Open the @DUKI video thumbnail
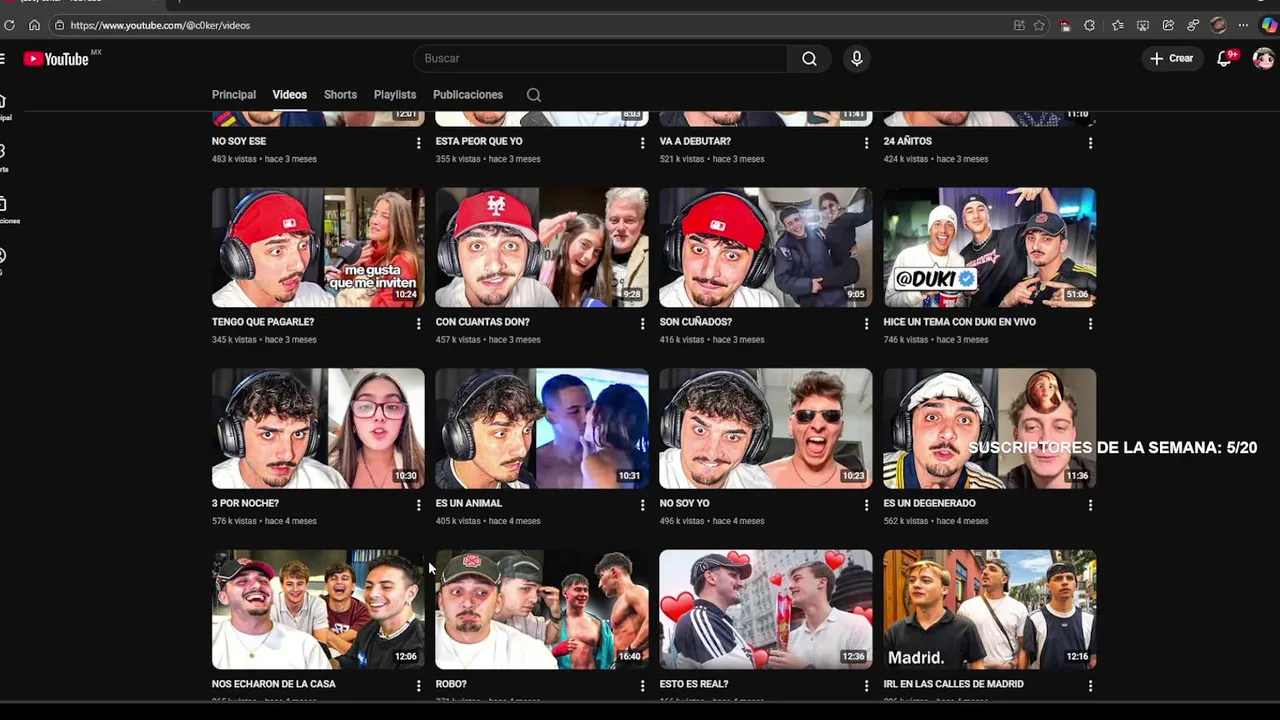 [x=990, y=247]
